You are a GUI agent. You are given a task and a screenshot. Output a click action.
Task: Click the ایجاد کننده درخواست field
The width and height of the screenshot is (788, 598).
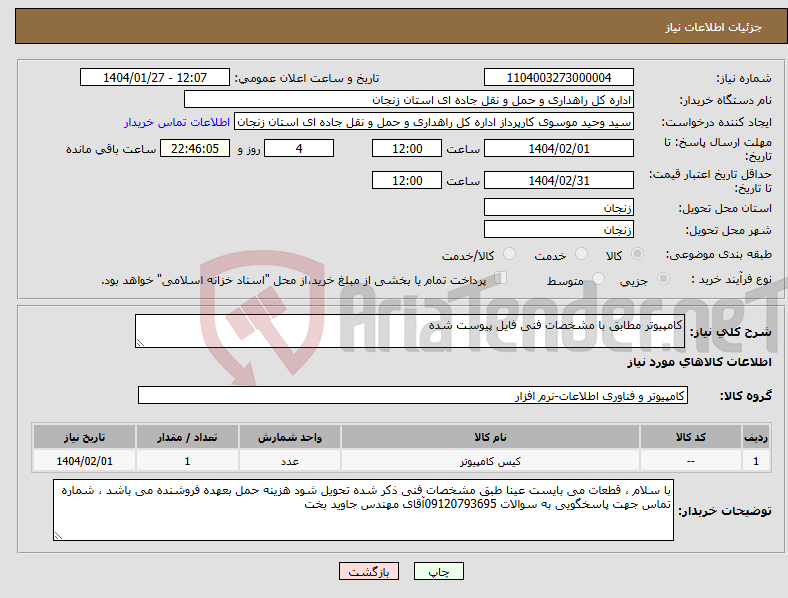(434, 122)
